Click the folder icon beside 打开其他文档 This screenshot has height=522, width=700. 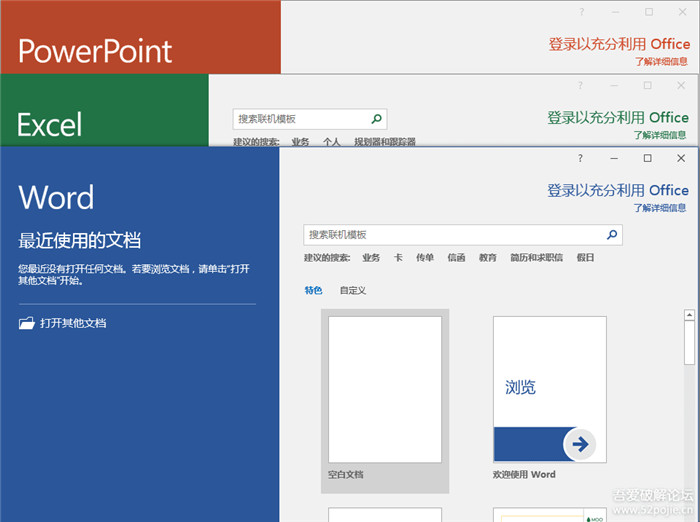click(x=27, y=323)
